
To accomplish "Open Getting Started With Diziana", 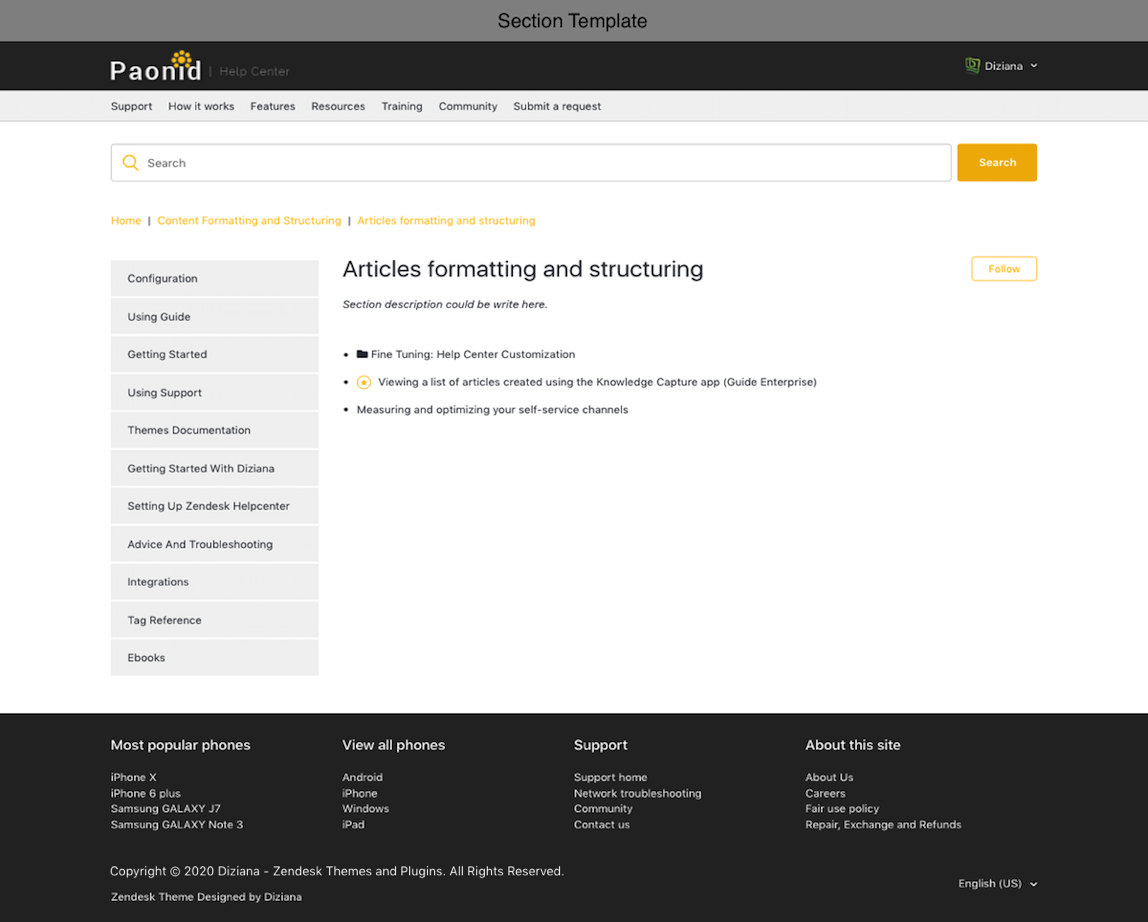I will (x=215, y=468).
